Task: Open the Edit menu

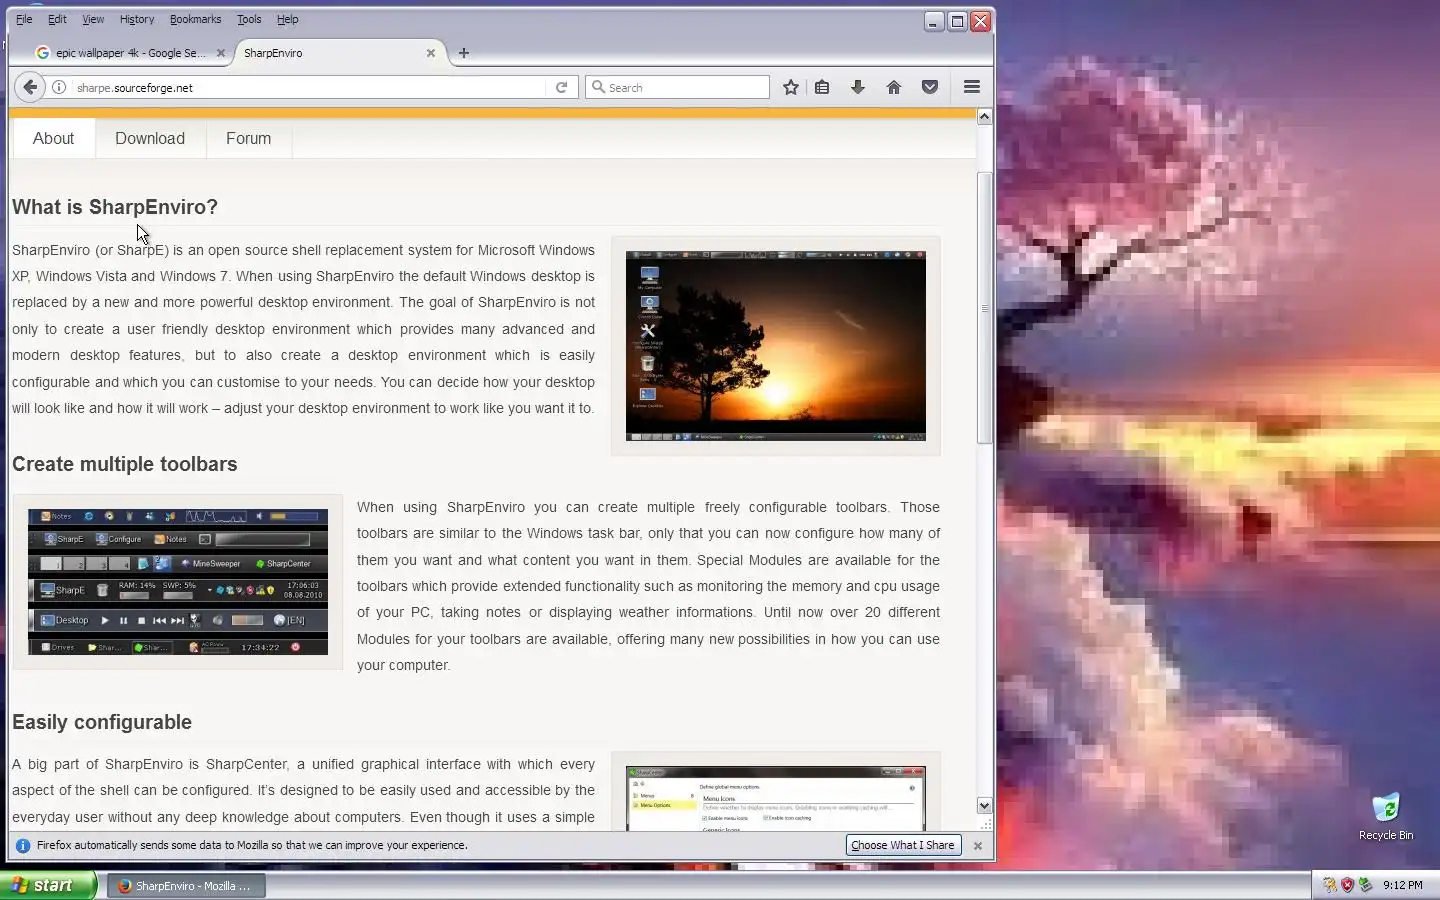Action: click(x=57, y=19)
